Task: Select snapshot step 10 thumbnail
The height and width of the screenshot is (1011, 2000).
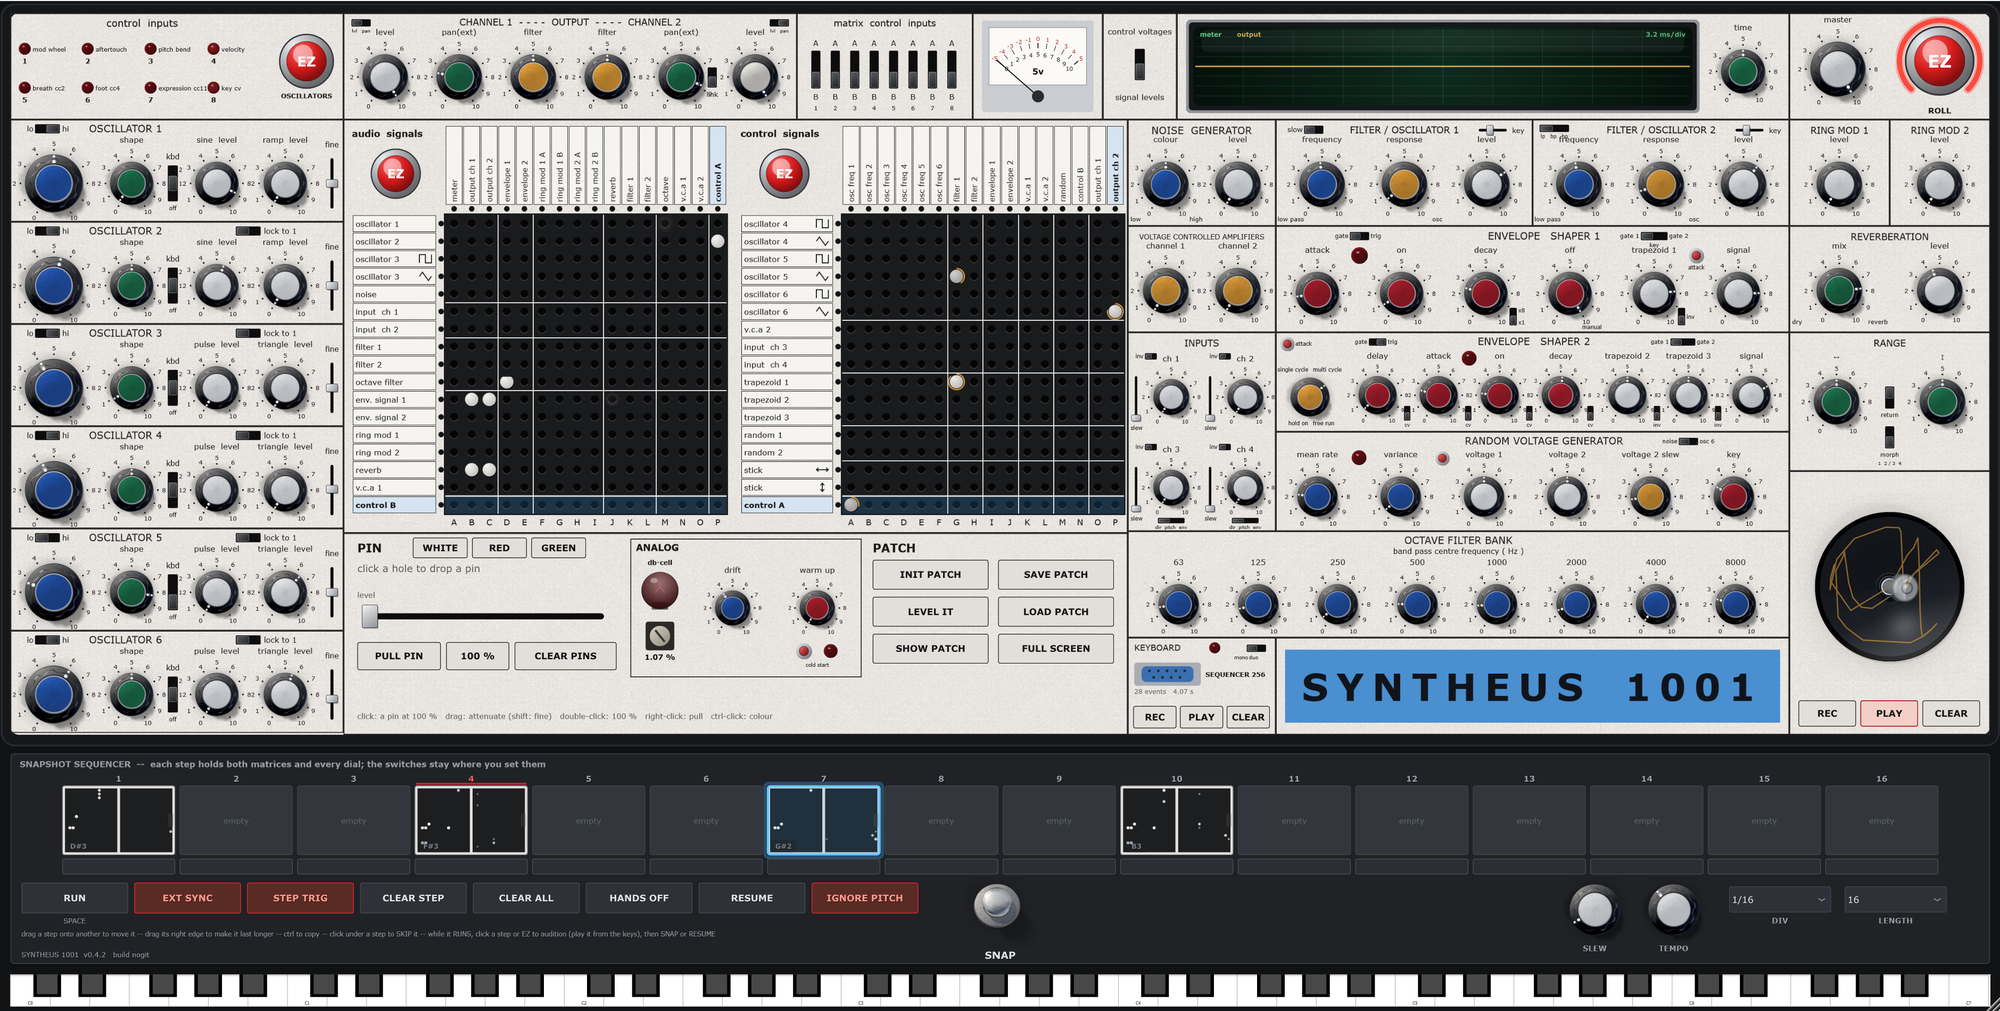Action: [x=1176, y=820]
